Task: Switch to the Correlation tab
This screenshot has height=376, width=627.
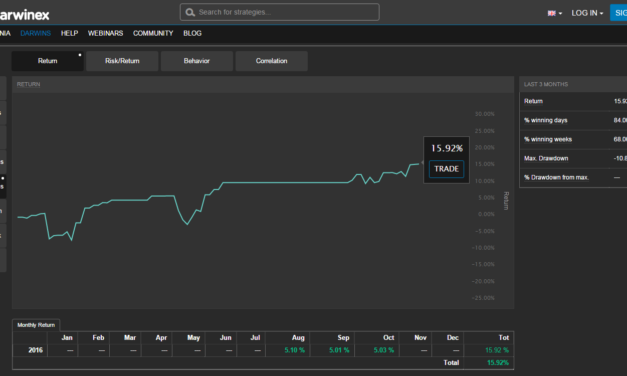Action: (272, 61)
